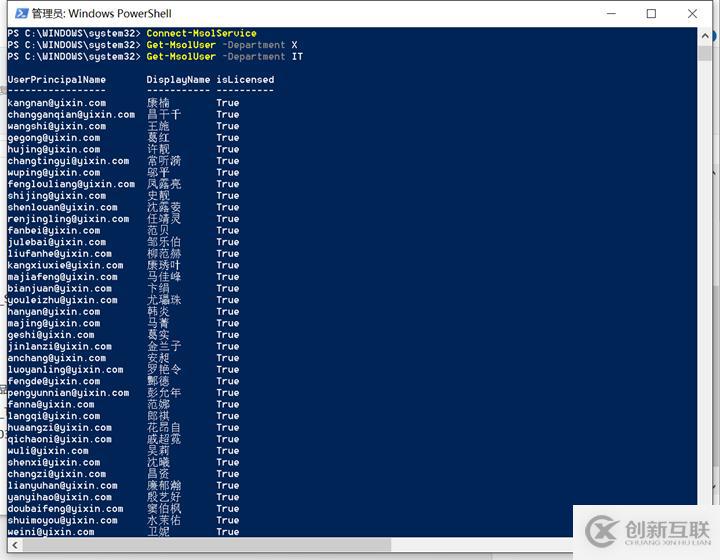720x560 pixels.
Task: Minimize the PowerShell window
Action: [x=611, y=14]
